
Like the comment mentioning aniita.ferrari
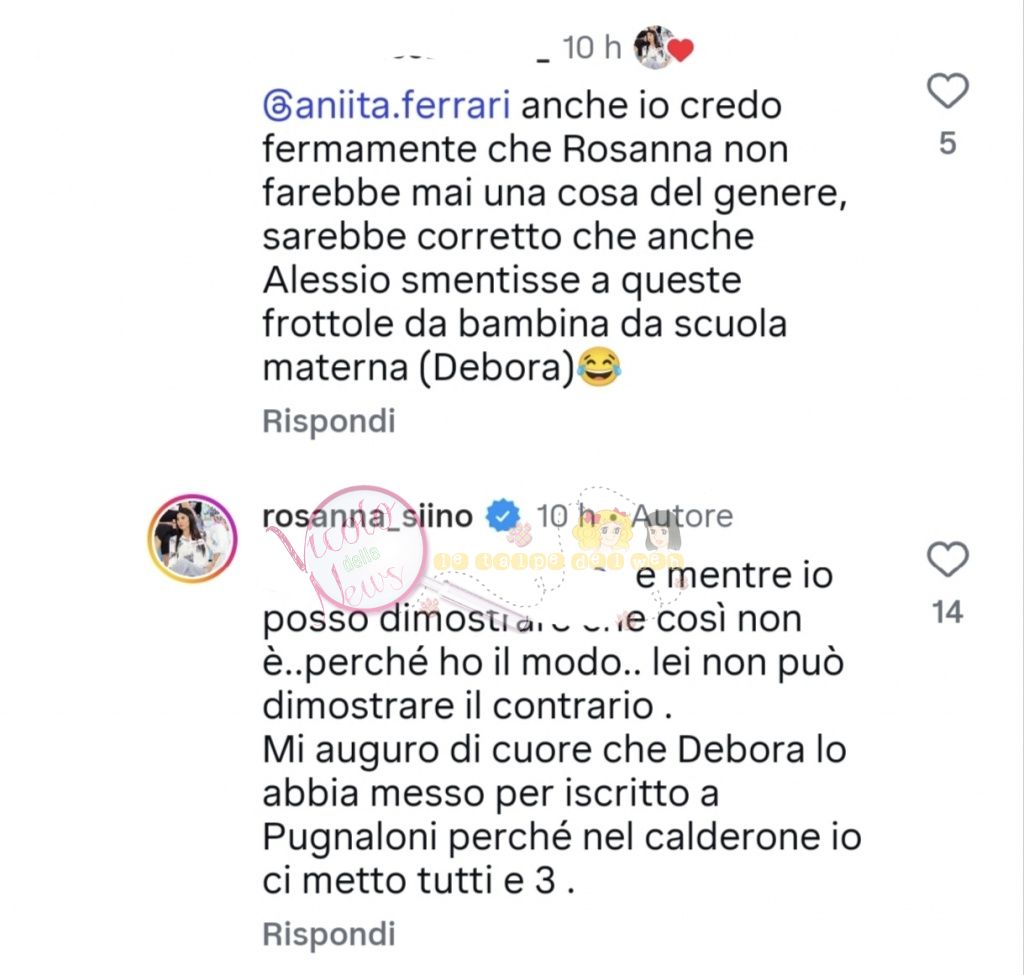948,90
